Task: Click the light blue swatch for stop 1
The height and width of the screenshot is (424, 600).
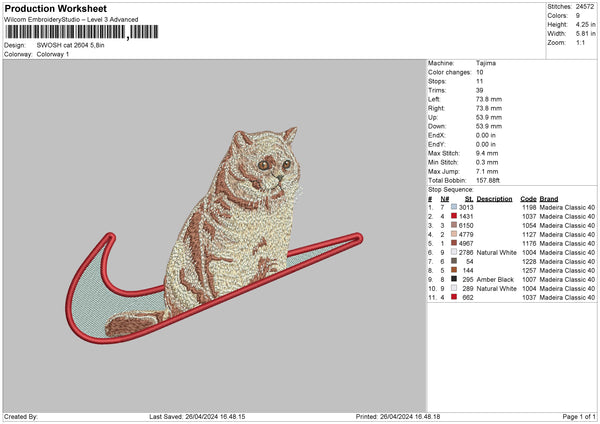Action: coord(454,207)
